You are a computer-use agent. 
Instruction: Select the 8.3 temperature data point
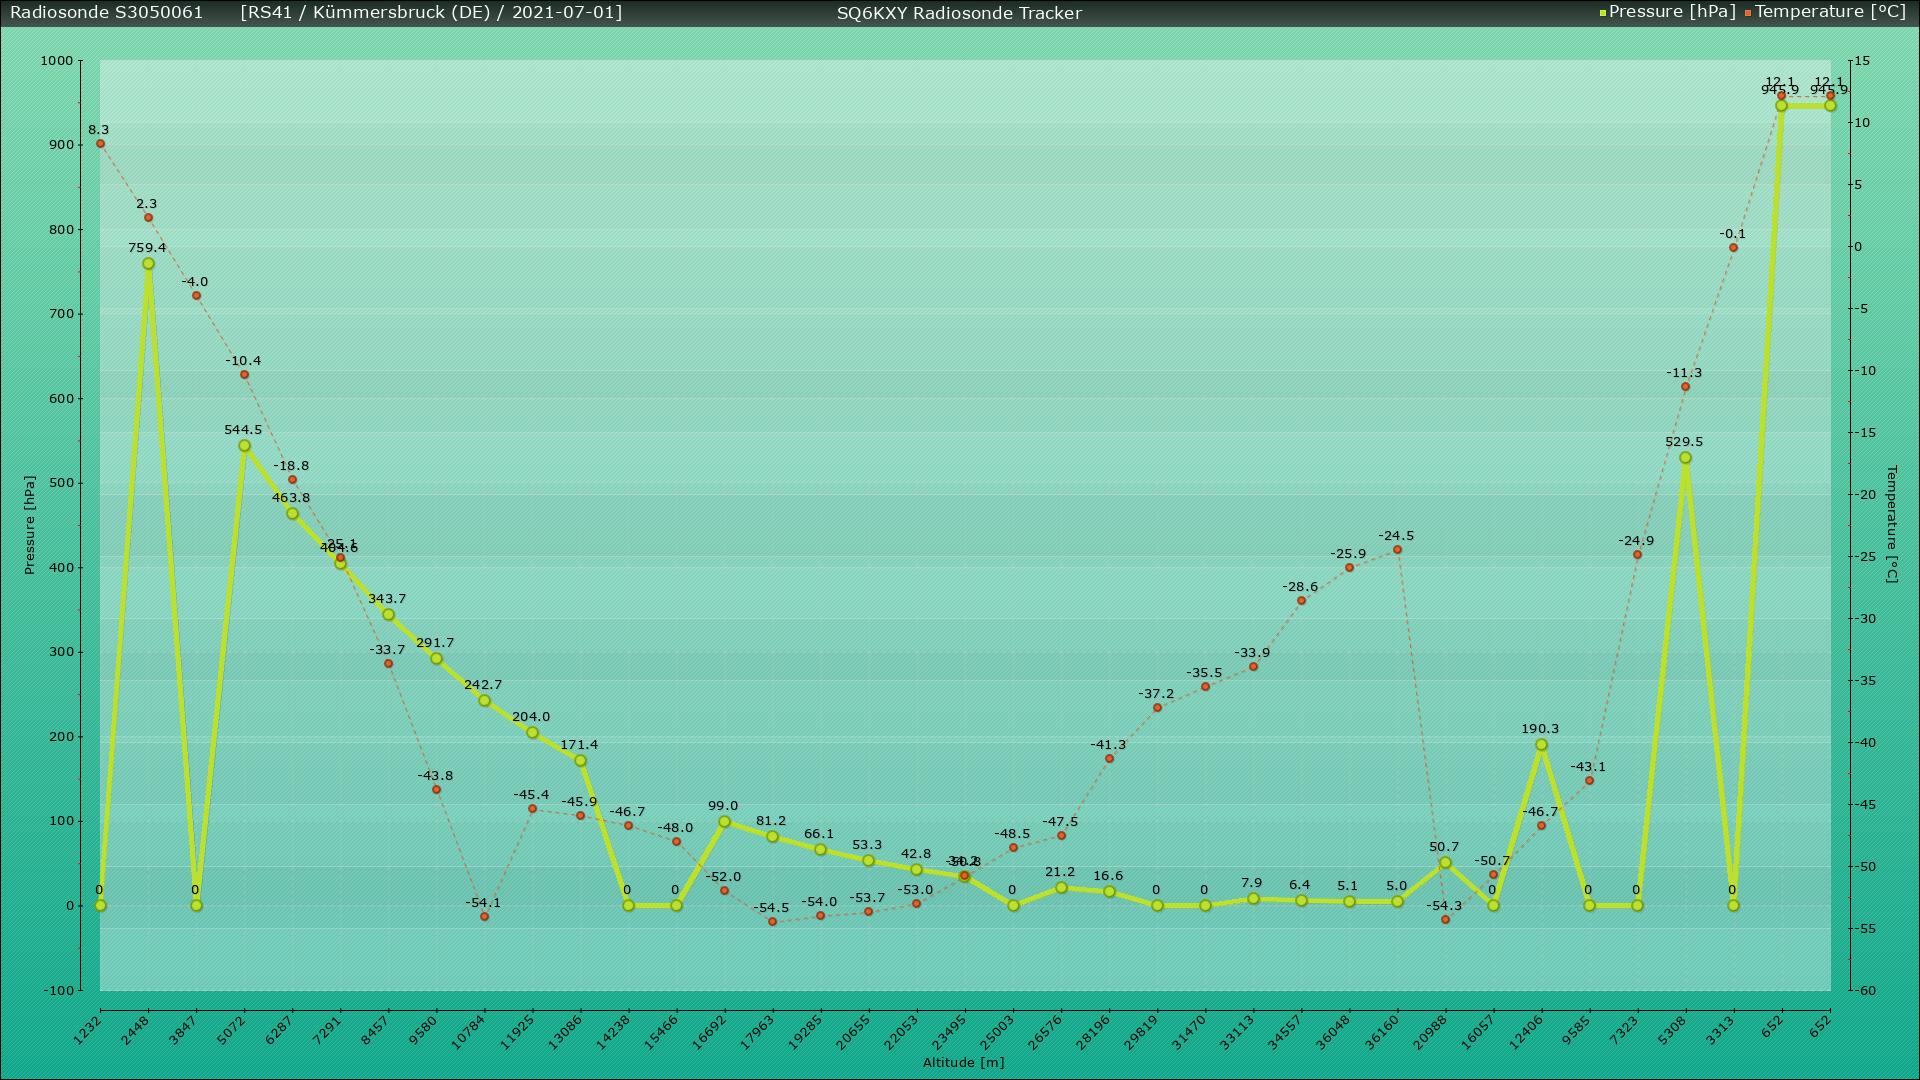coord(100,144)
